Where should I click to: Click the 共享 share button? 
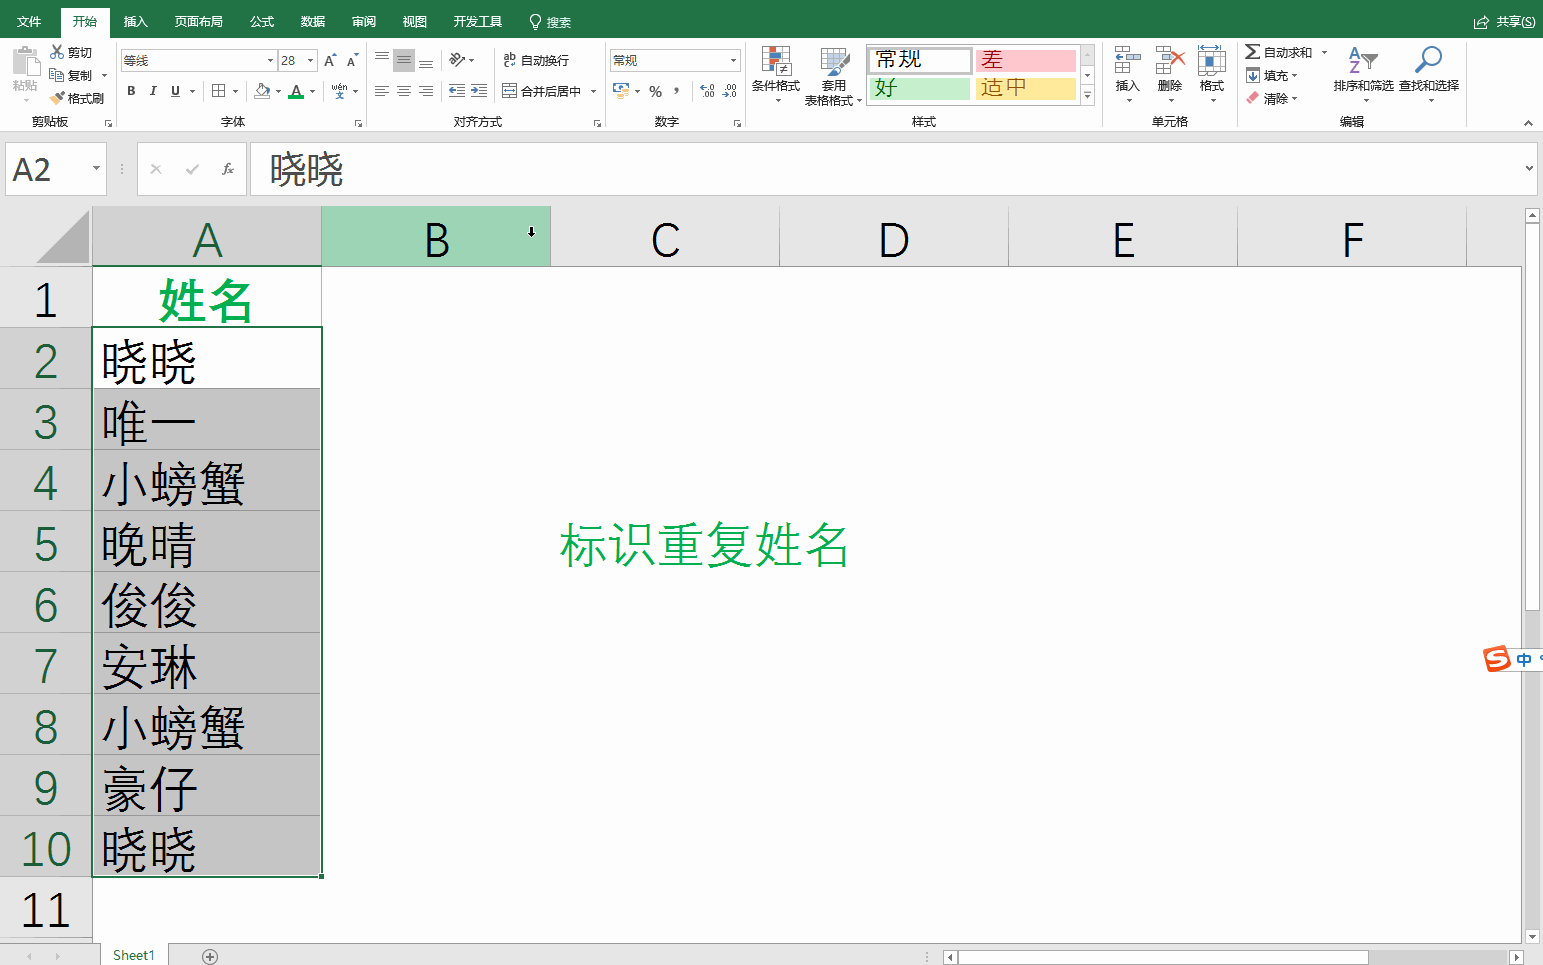tap(1505, 21)
